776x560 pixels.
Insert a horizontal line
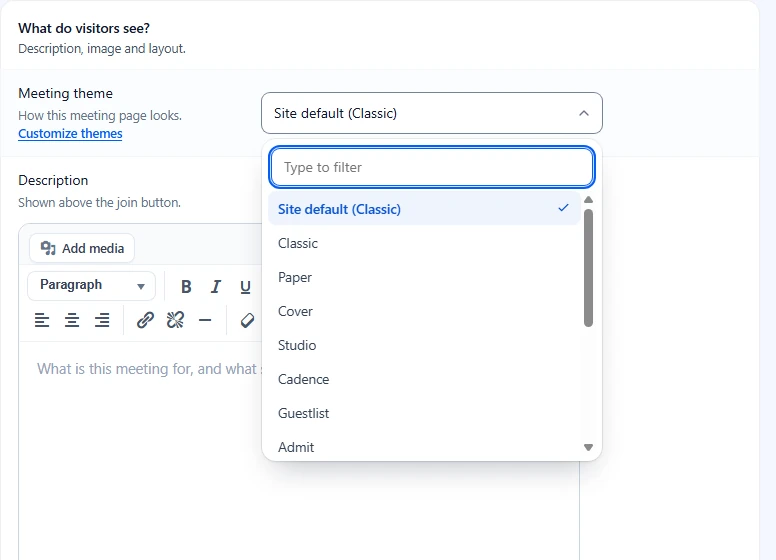(205, 320)
